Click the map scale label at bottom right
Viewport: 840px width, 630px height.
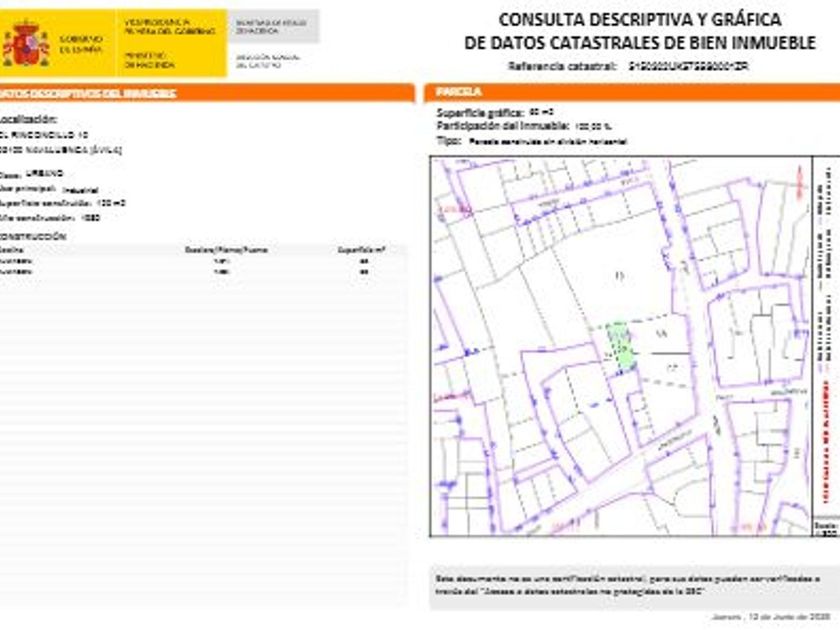[826, 529]
